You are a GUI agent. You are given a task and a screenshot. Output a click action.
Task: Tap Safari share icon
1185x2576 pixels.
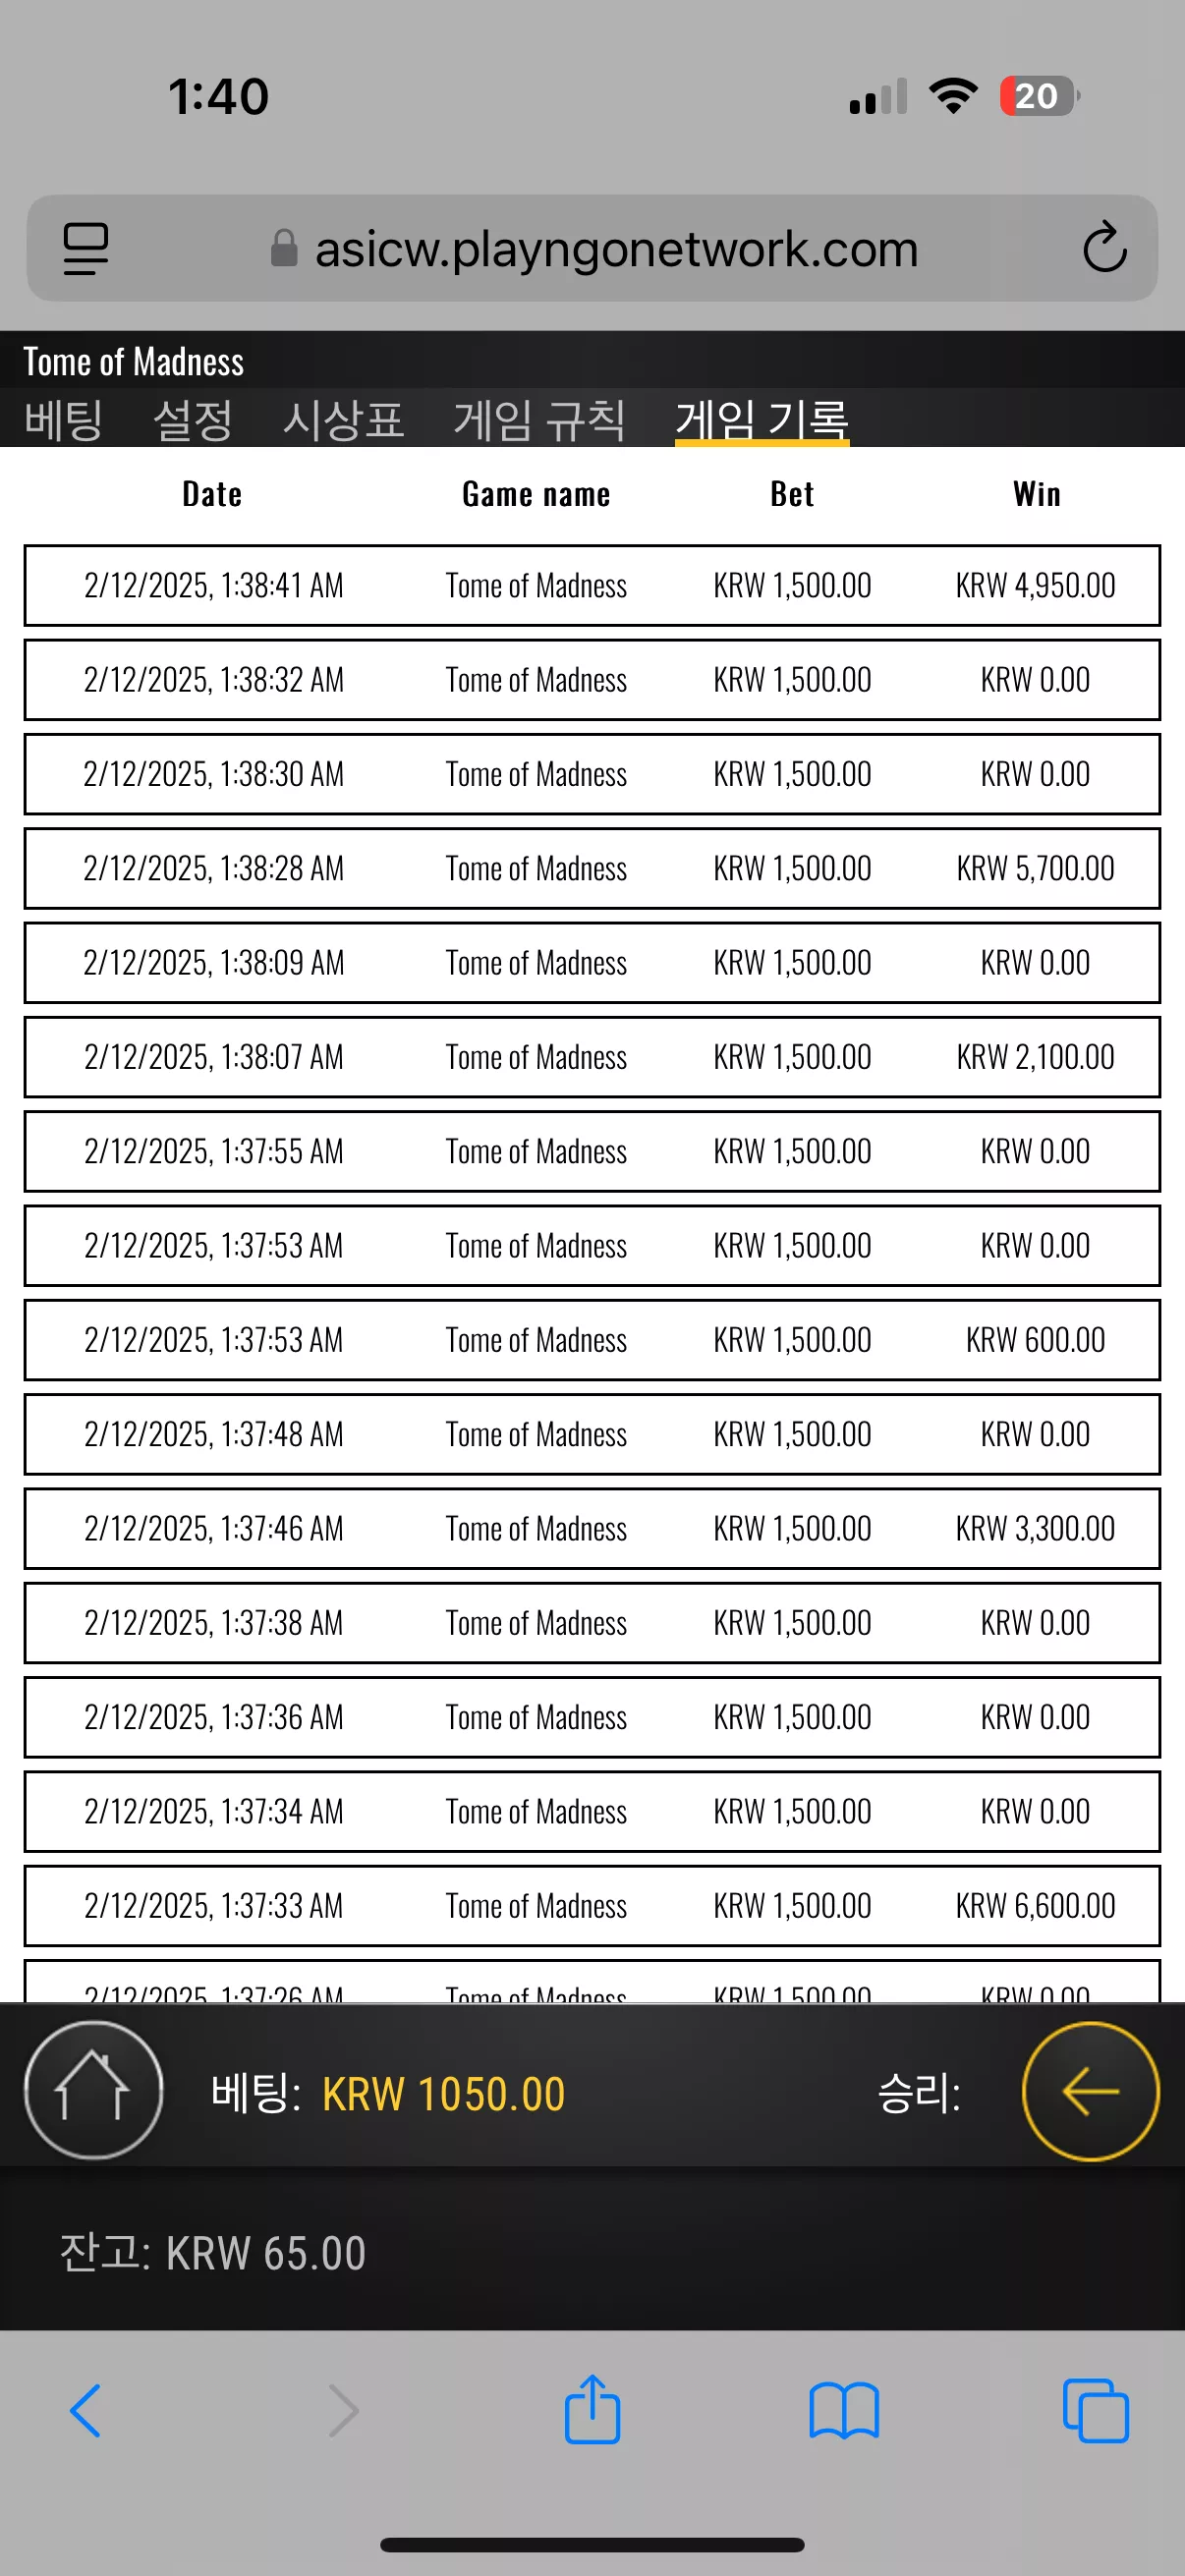592,2409
